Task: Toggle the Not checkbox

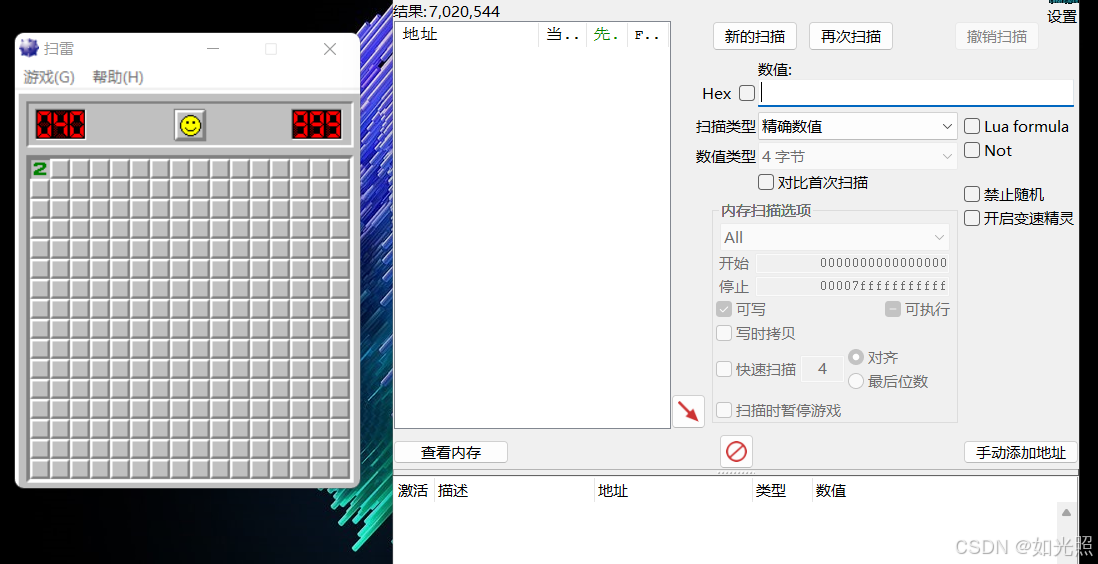Action: [x=972, y=151]
